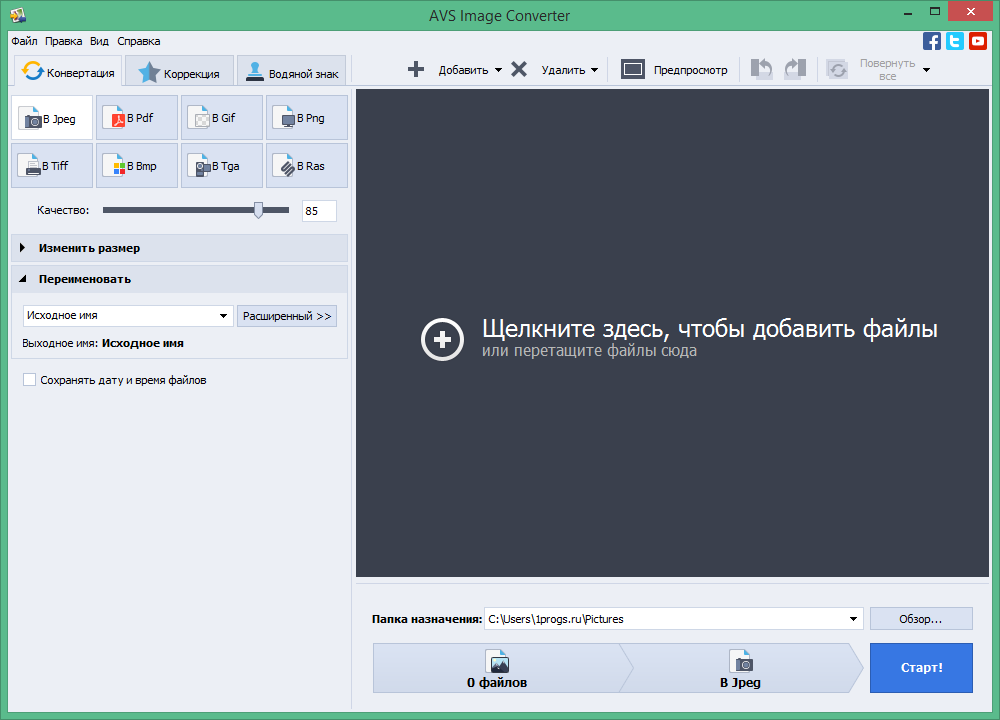Open the Исходное имя rename dropdown
The image size is (1000, 720).
[127, 315]
